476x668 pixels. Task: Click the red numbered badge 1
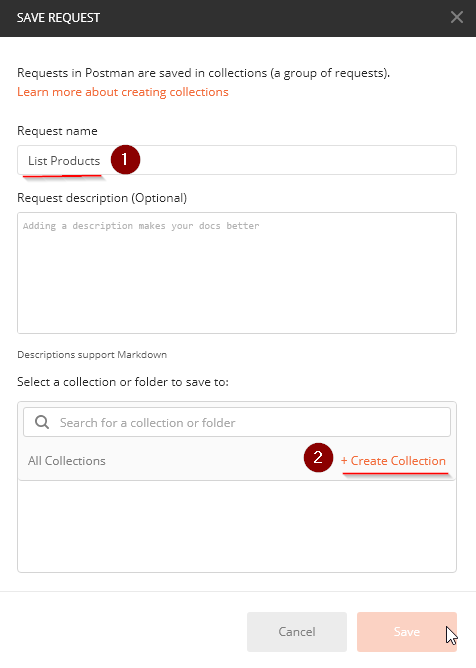click(x=125, y=160)
